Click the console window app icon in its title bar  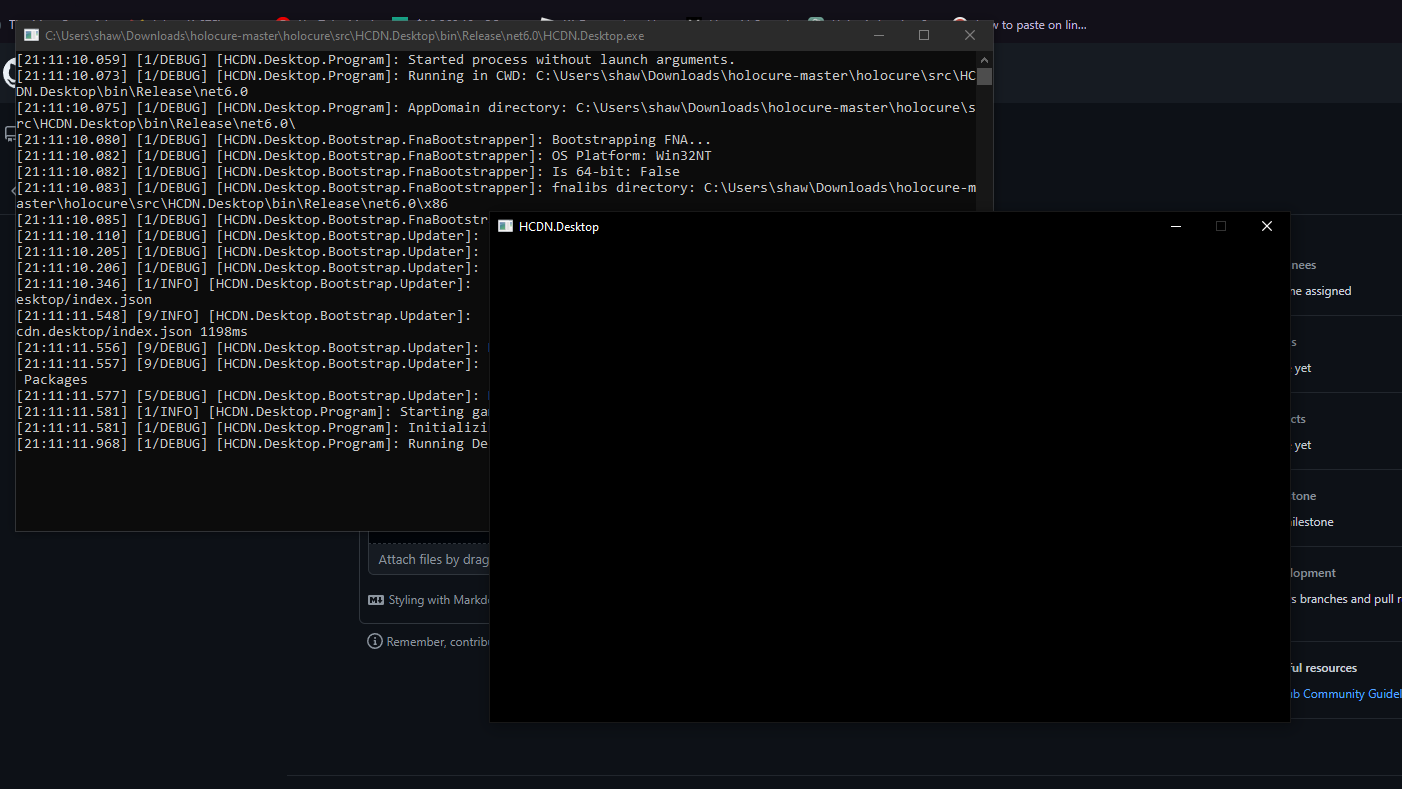coord(31,35)
